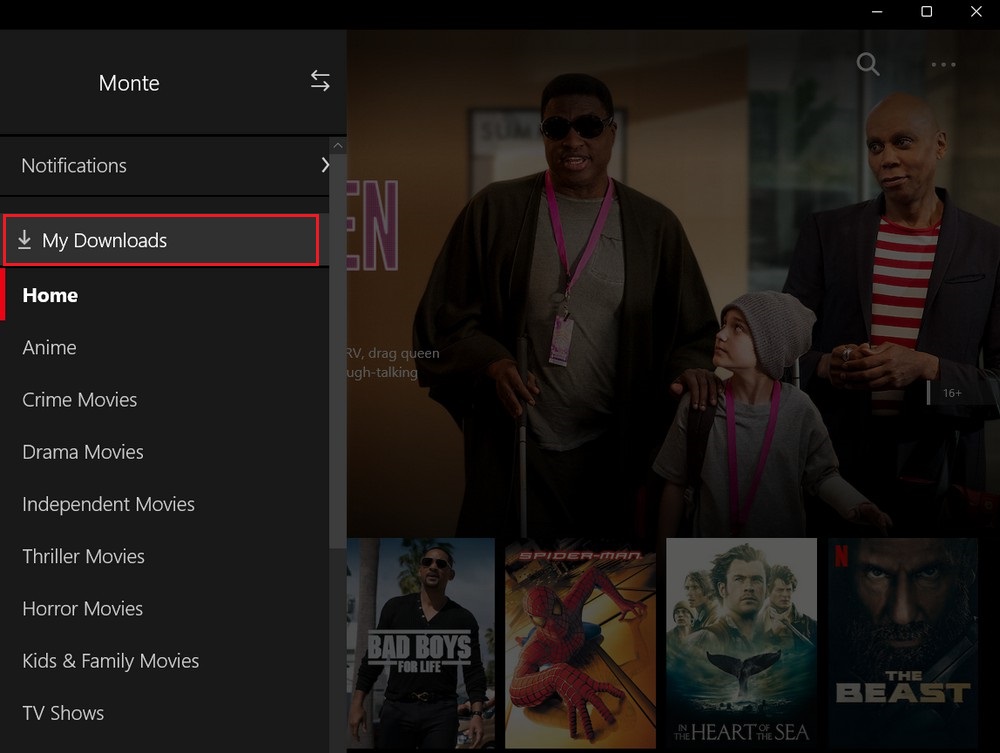1000x753 pixels.
Task: Click the sidebar scroll-up arrow
Action: (338, 146)
